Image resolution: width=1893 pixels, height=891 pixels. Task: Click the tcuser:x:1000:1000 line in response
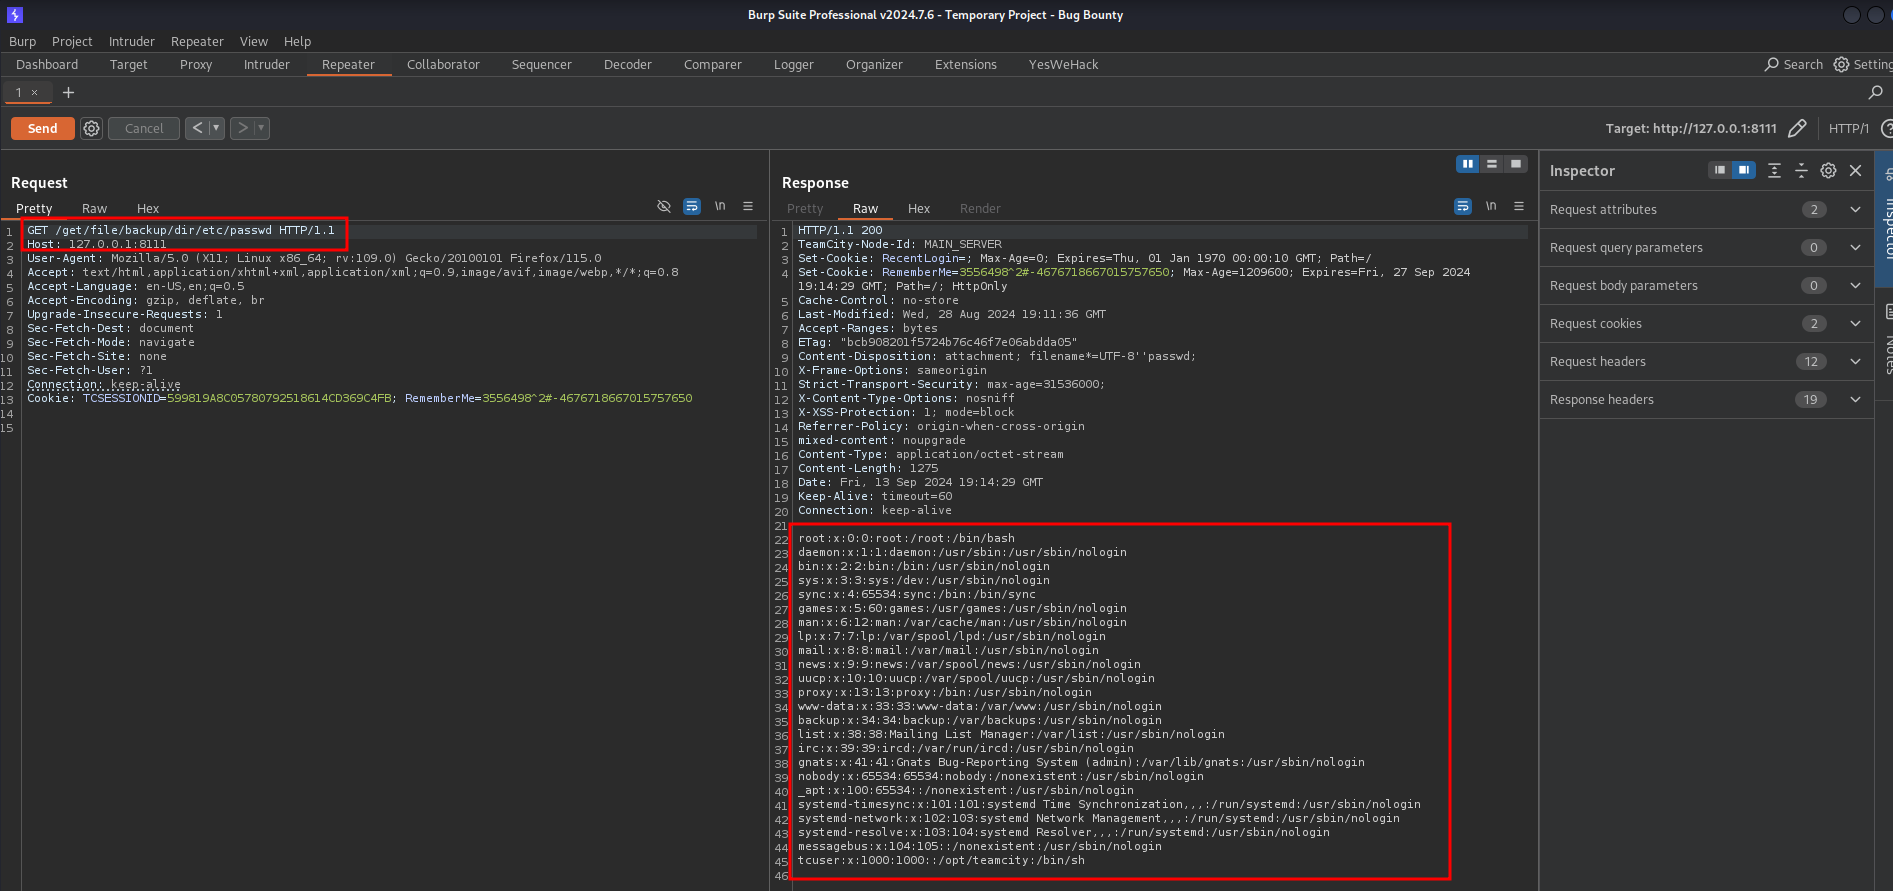(x=941, y=860)
